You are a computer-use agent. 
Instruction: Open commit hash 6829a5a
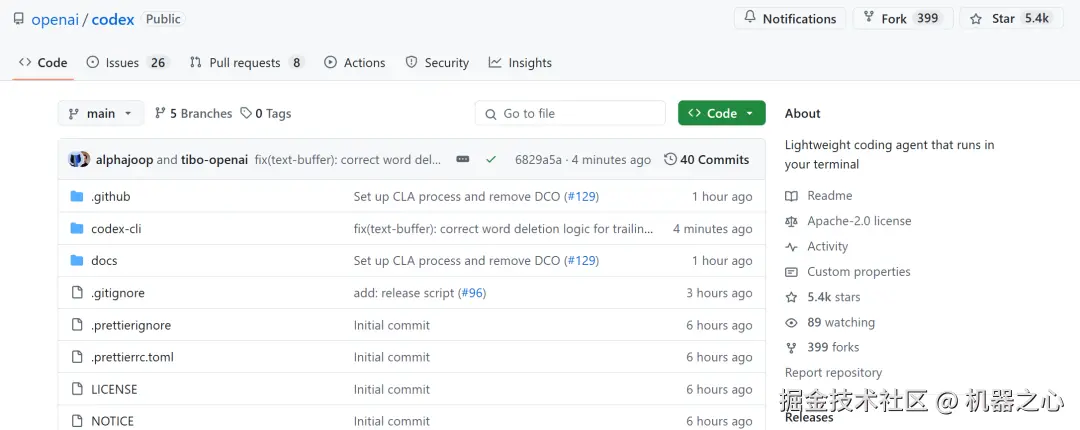coord(538,160)
